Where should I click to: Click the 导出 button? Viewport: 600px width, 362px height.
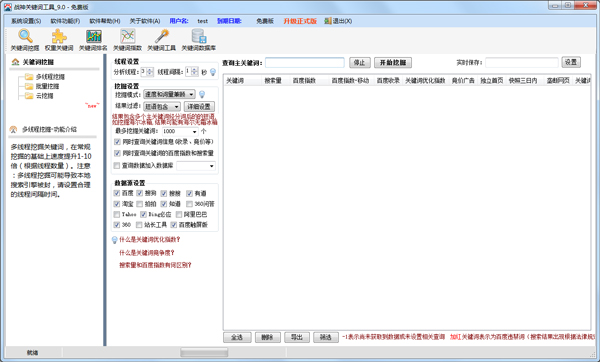pyautogui.click(x=297, y=337)
